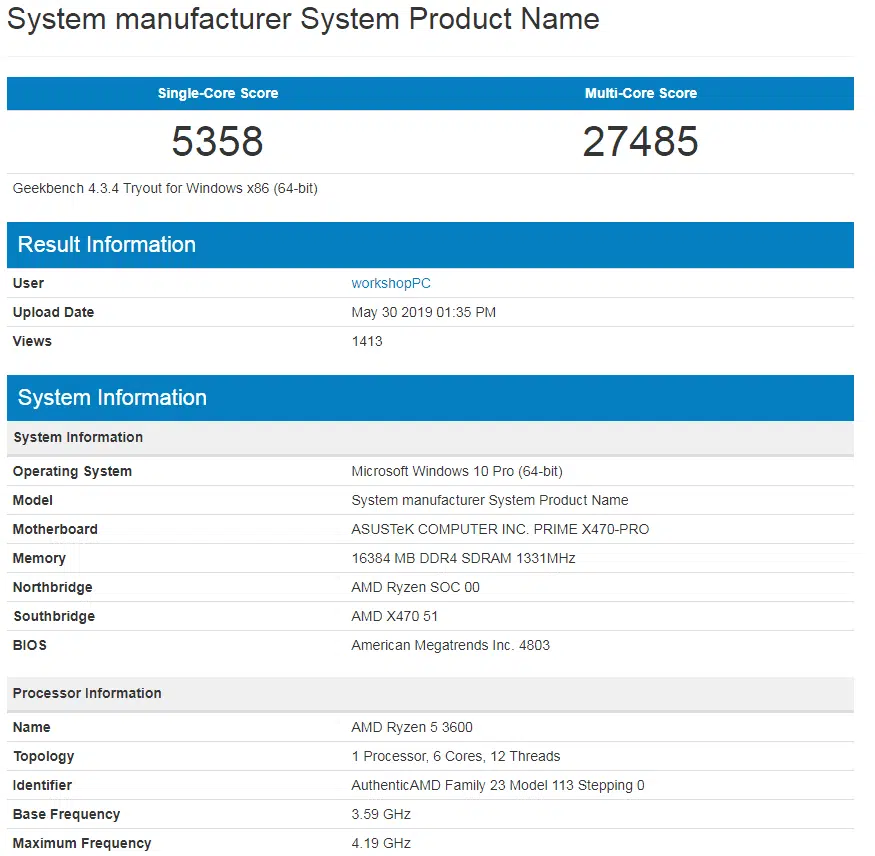
Task: Click the Multi-Core Score header label
Action: tap(641, 93)
